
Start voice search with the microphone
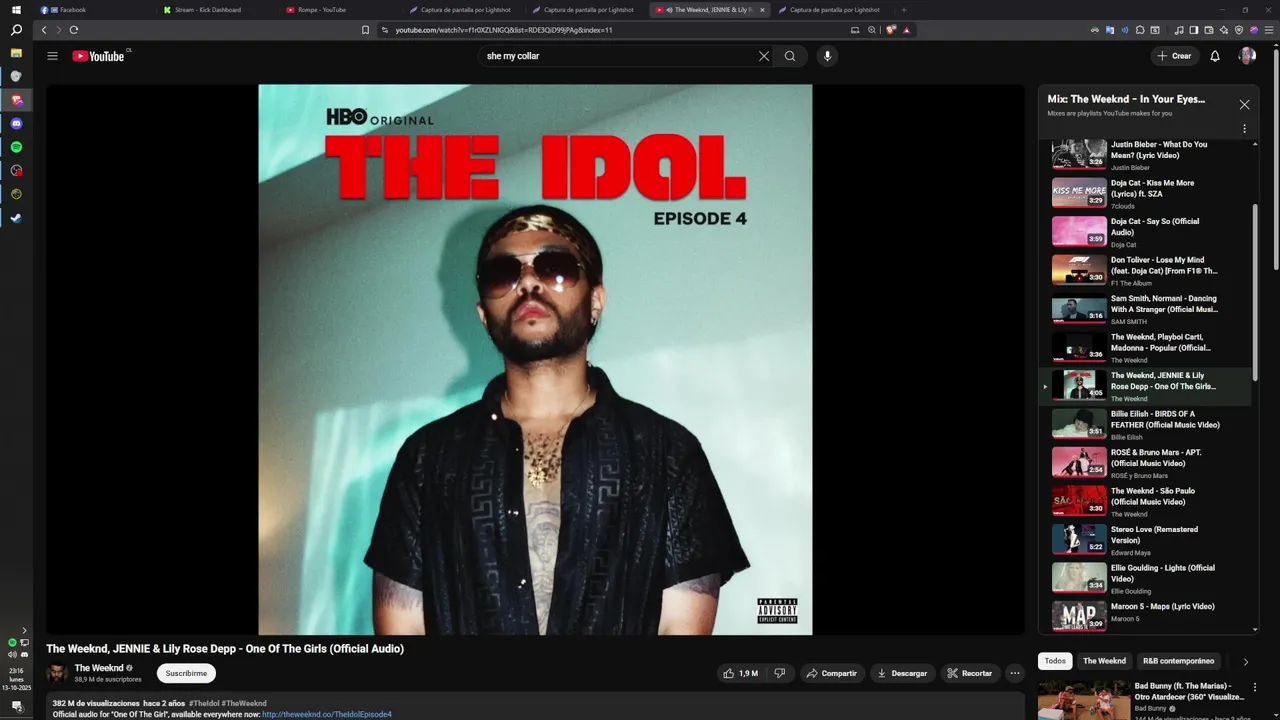pos(827,56)
